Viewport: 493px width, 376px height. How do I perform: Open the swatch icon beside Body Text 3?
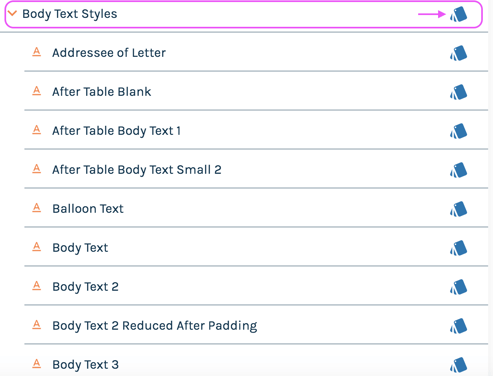click(x=459, y=365)
